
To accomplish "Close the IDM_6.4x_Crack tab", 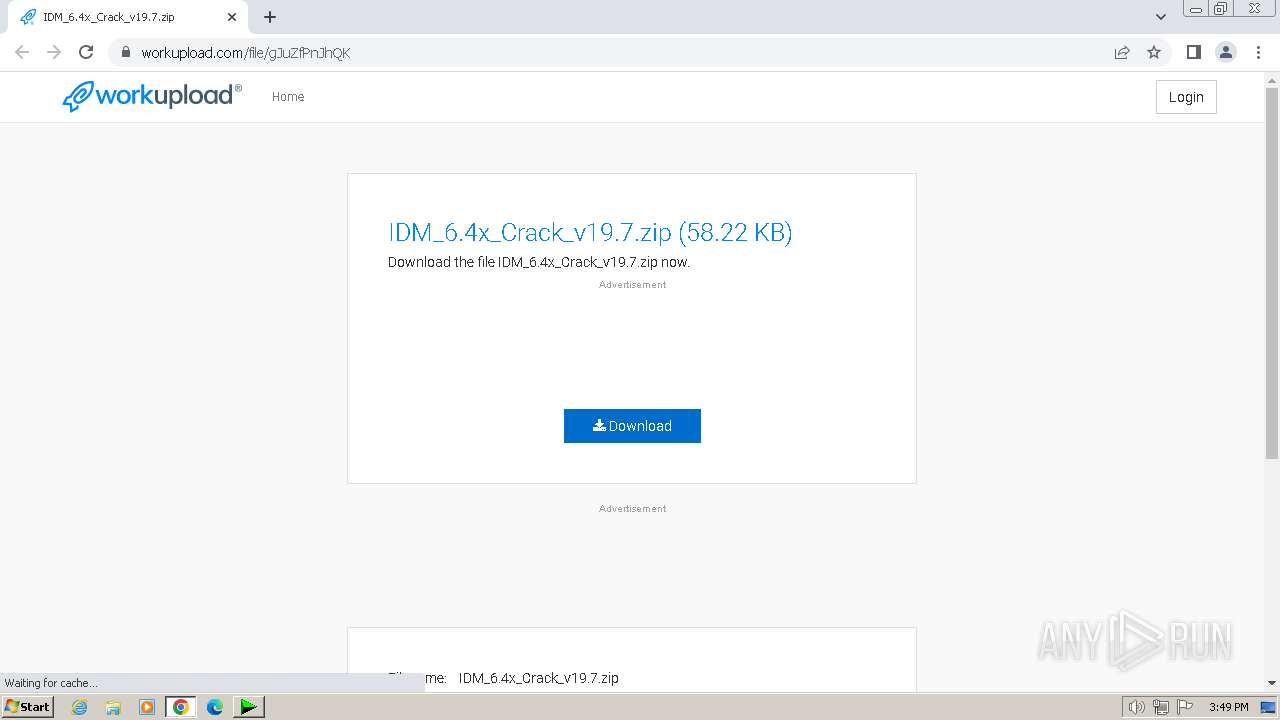I will (x=232, y=17).
